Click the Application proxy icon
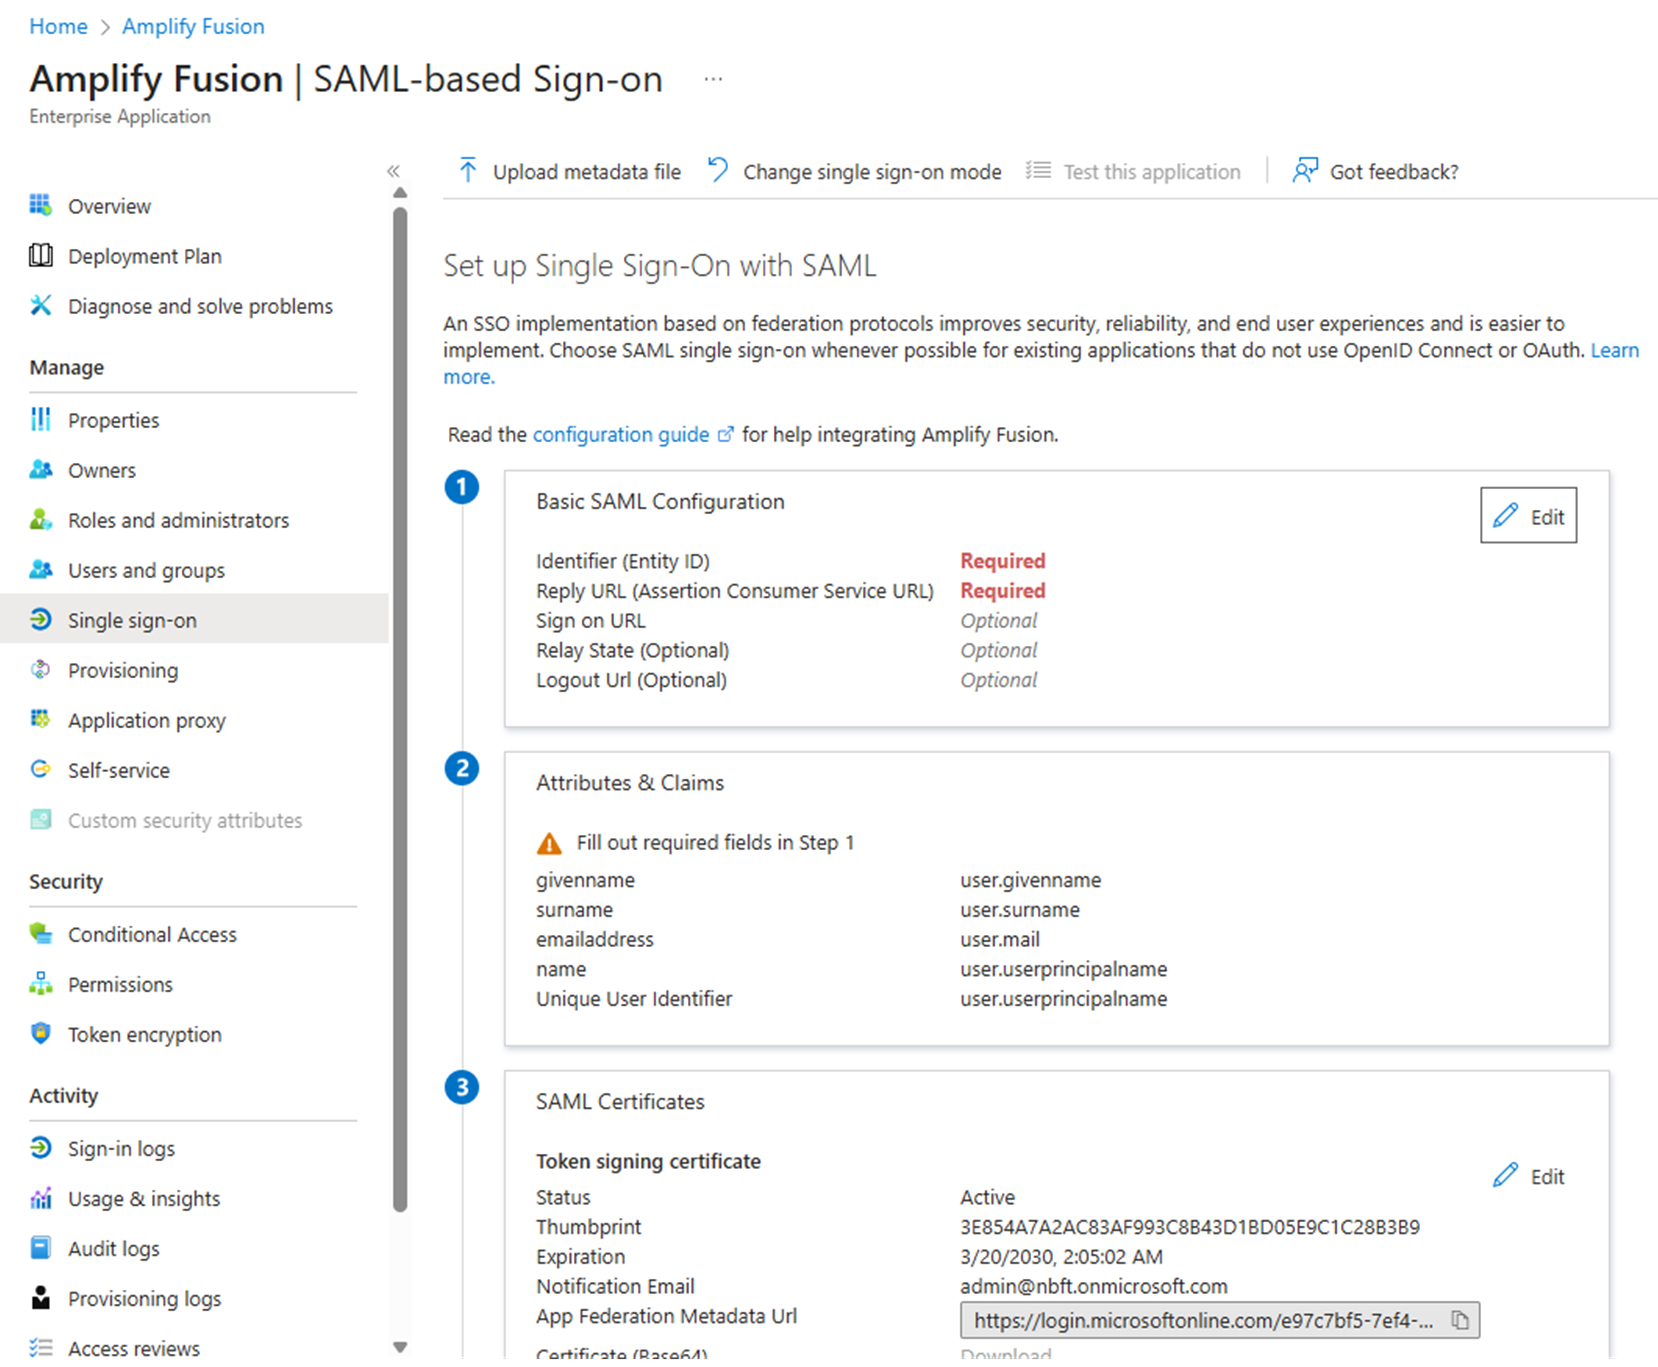 [40, 719]
